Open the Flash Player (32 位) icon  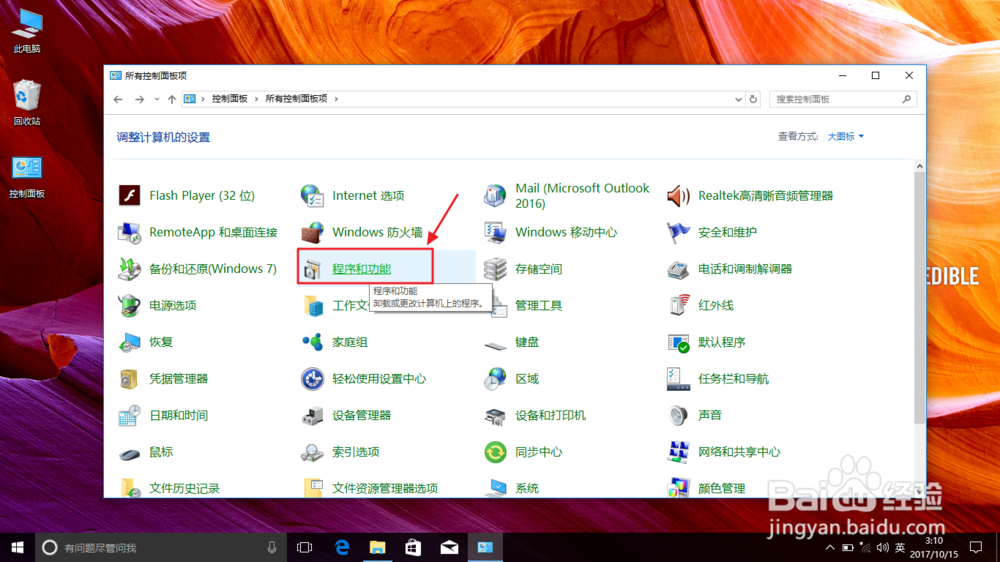[129, 195]
